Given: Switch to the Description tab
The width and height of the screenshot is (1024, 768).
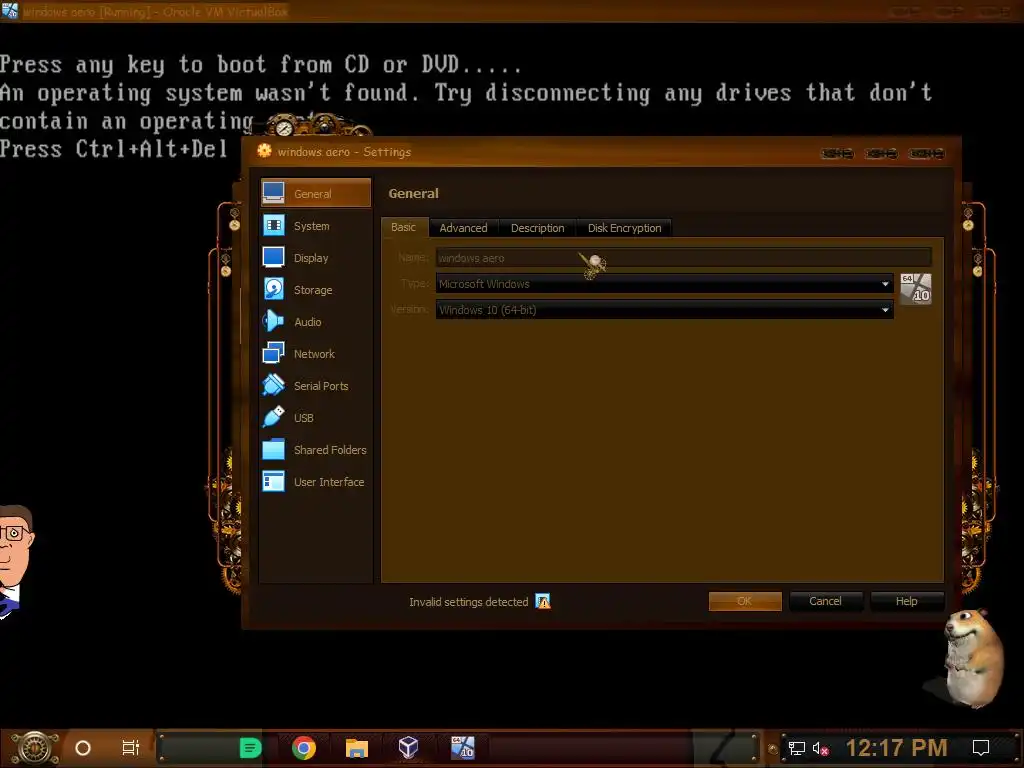Looking at the screenshot, I should (537, 228).
